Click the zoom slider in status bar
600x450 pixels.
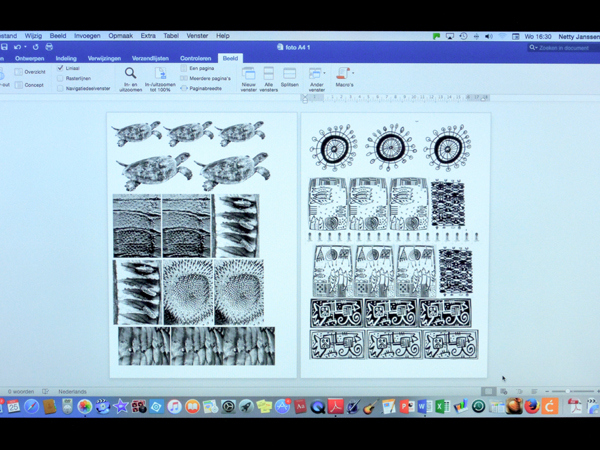(x=567, y=392)
